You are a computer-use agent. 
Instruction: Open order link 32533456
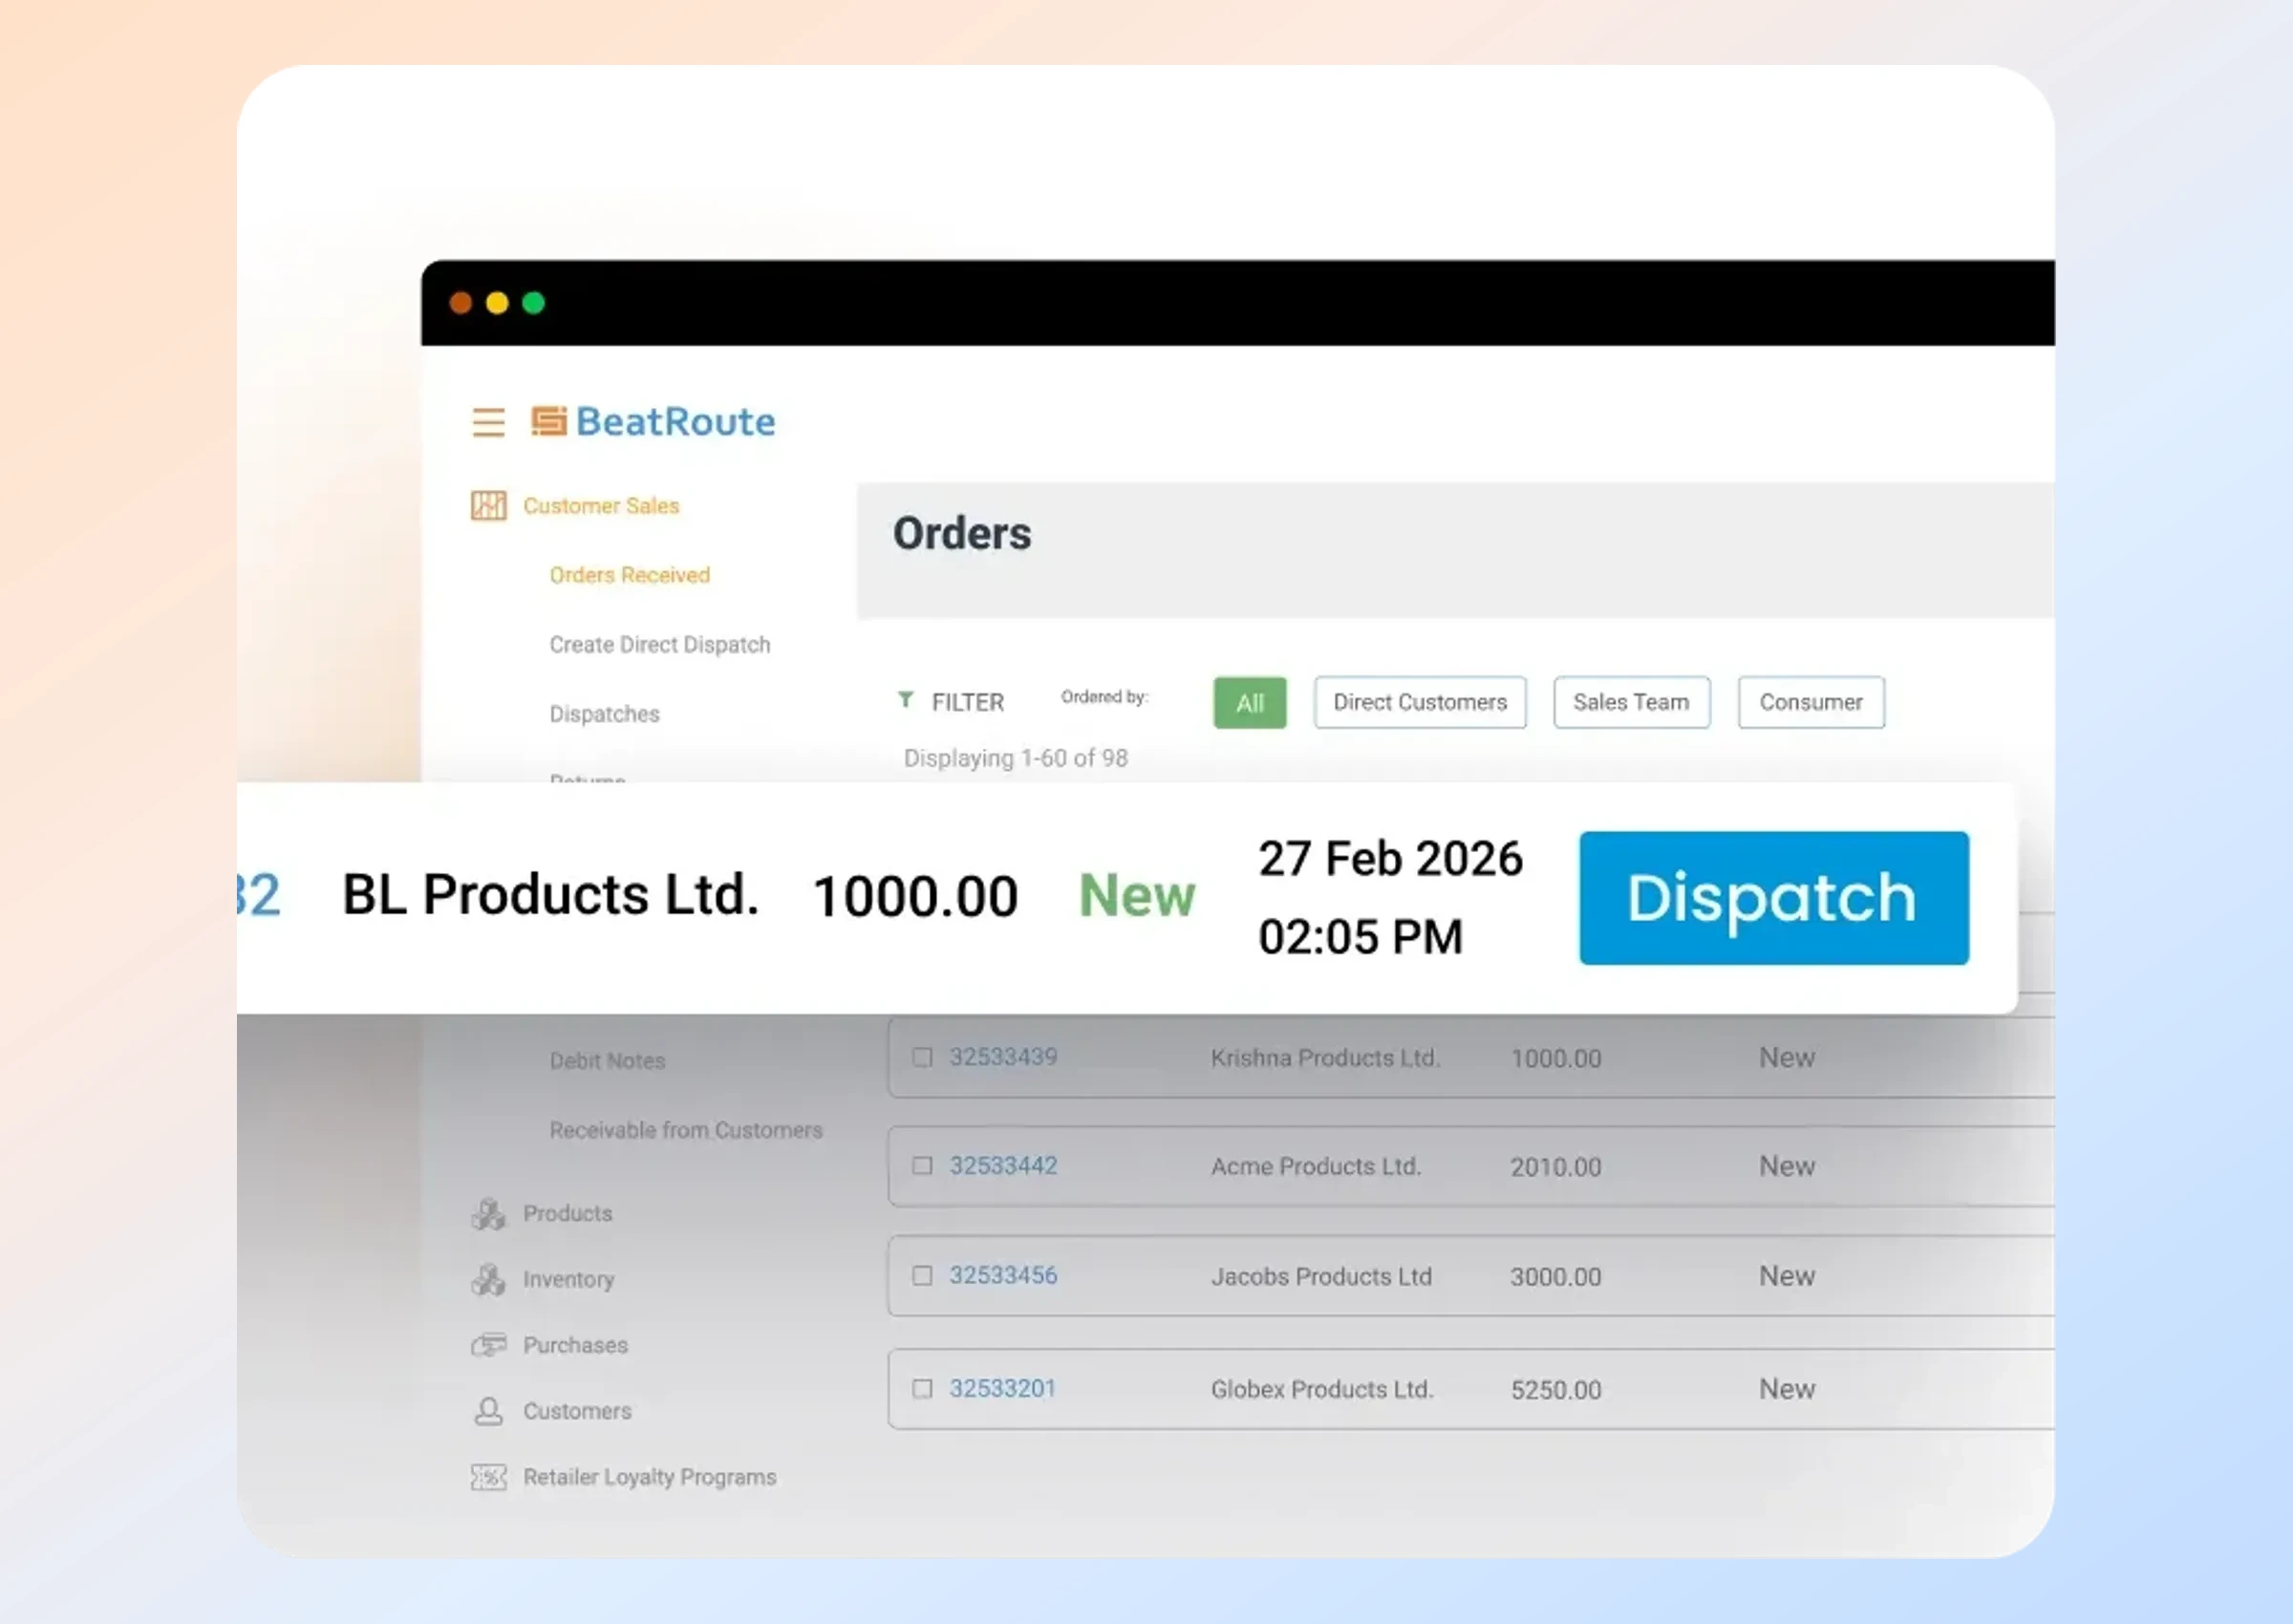[x=1003, y=1276]
